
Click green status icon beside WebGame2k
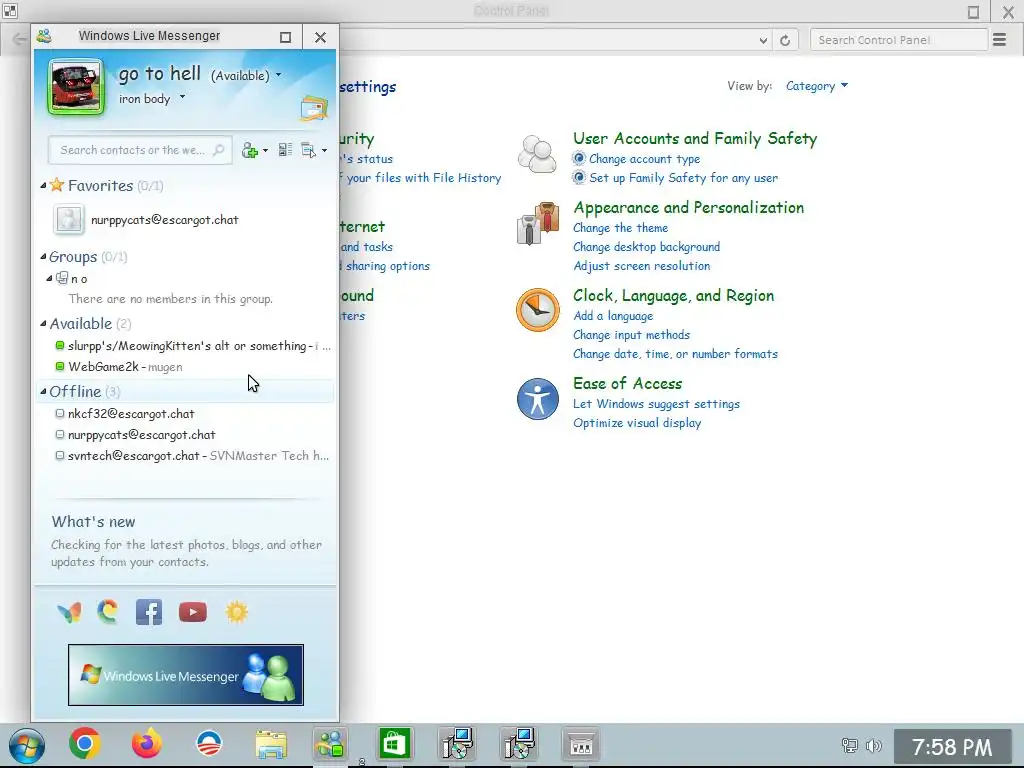pyautogui.click(x=59, y=366)
